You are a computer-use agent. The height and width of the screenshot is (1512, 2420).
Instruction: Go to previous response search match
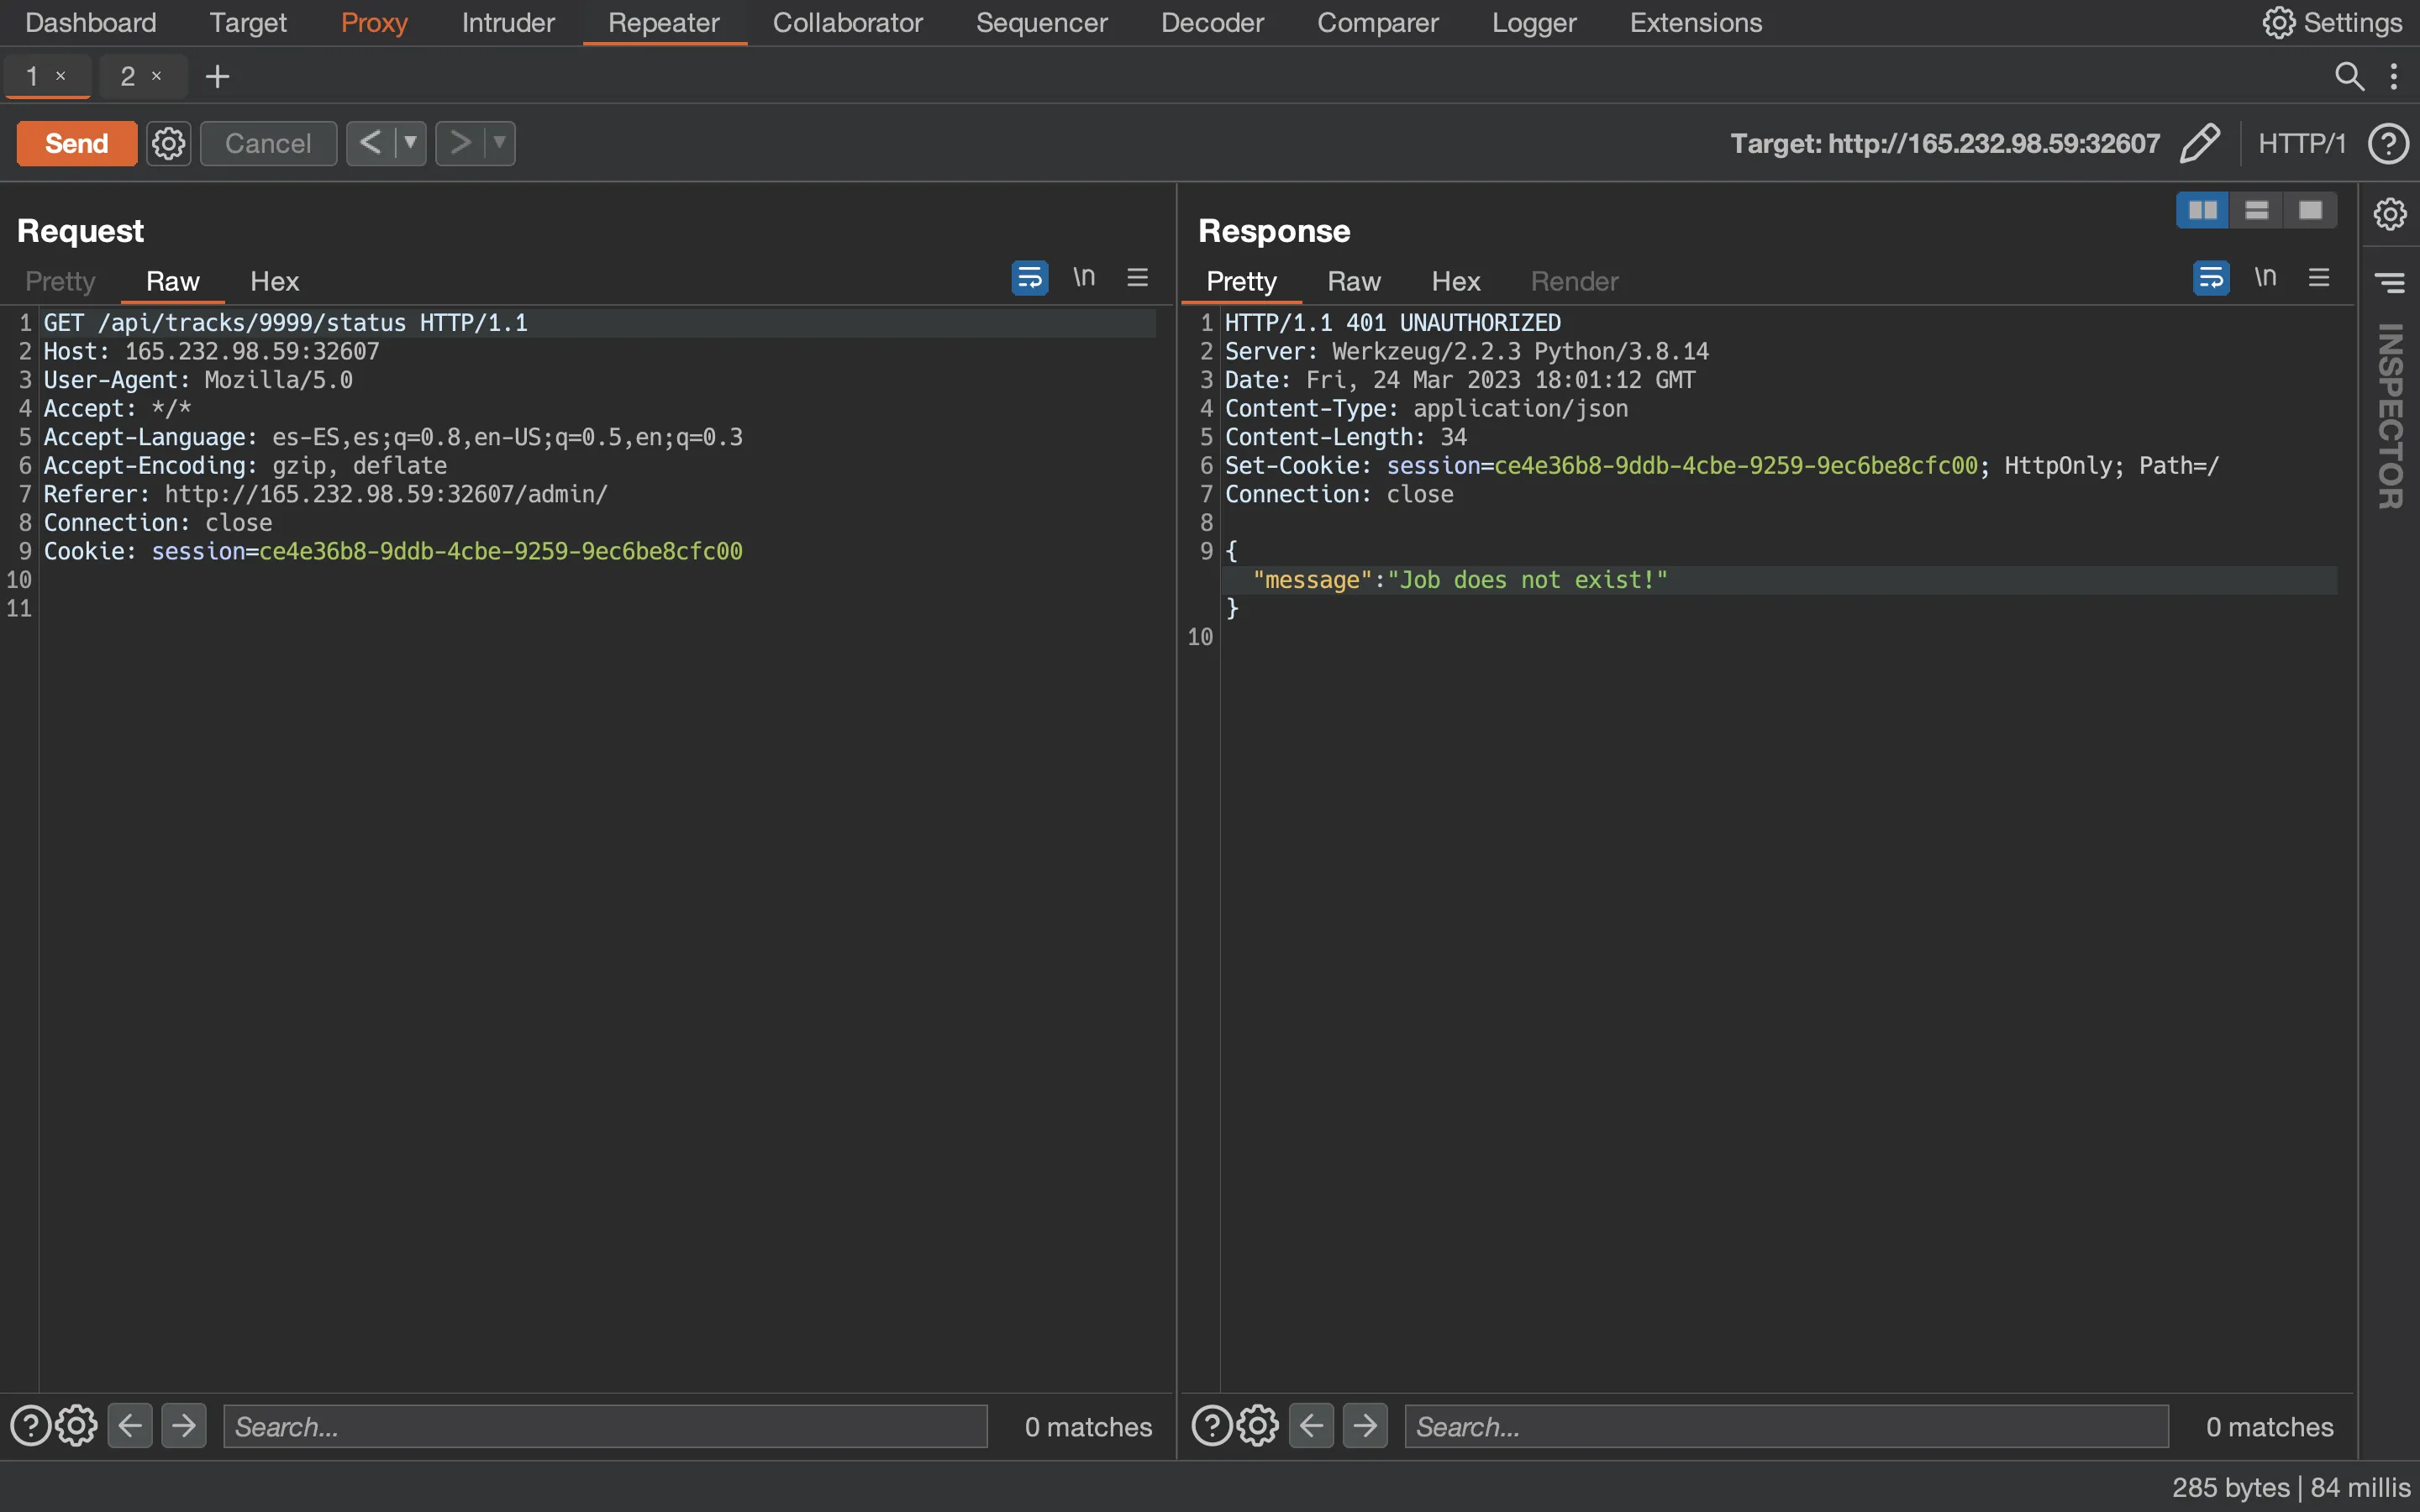coord(1312,1425)
